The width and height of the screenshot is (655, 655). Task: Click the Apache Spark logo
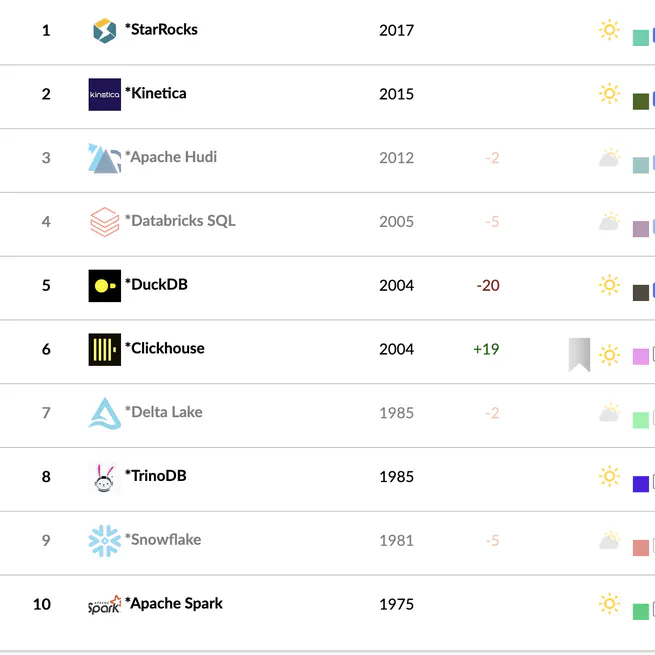(x=104, y=605)
